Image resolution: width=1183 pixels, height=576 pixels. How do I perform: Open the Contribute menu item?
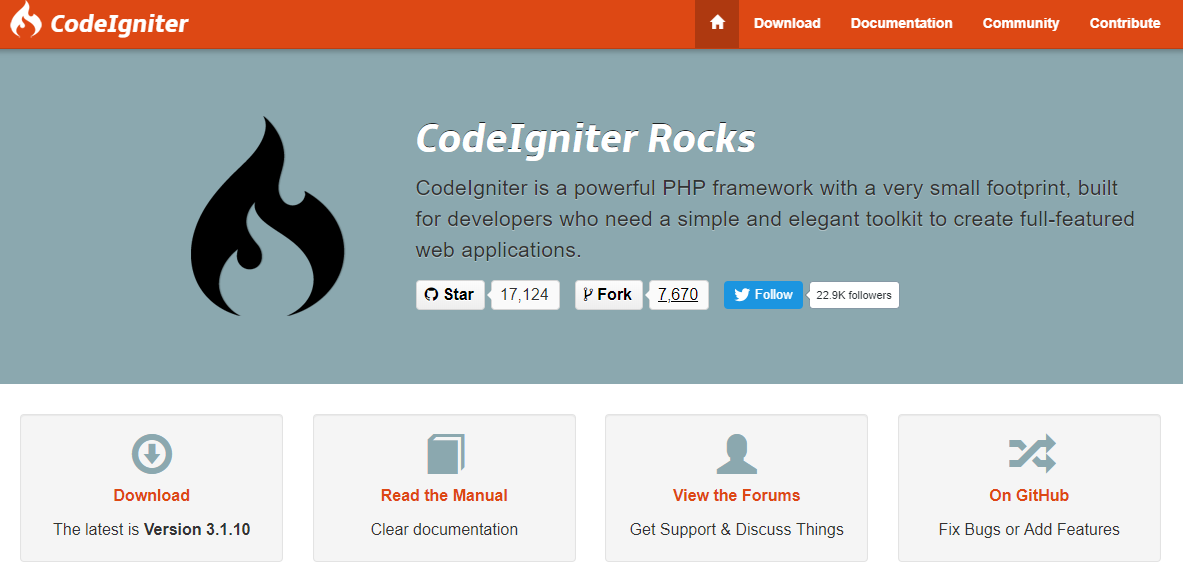(1125, 23)
